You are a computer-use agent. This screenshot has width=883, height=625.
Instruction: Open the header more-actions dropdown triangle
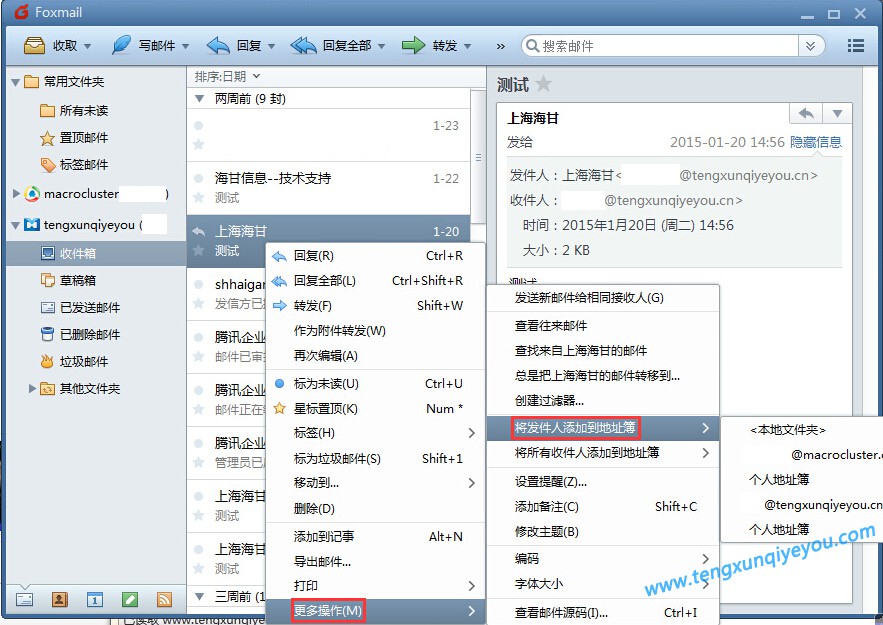tap(837, 113)
